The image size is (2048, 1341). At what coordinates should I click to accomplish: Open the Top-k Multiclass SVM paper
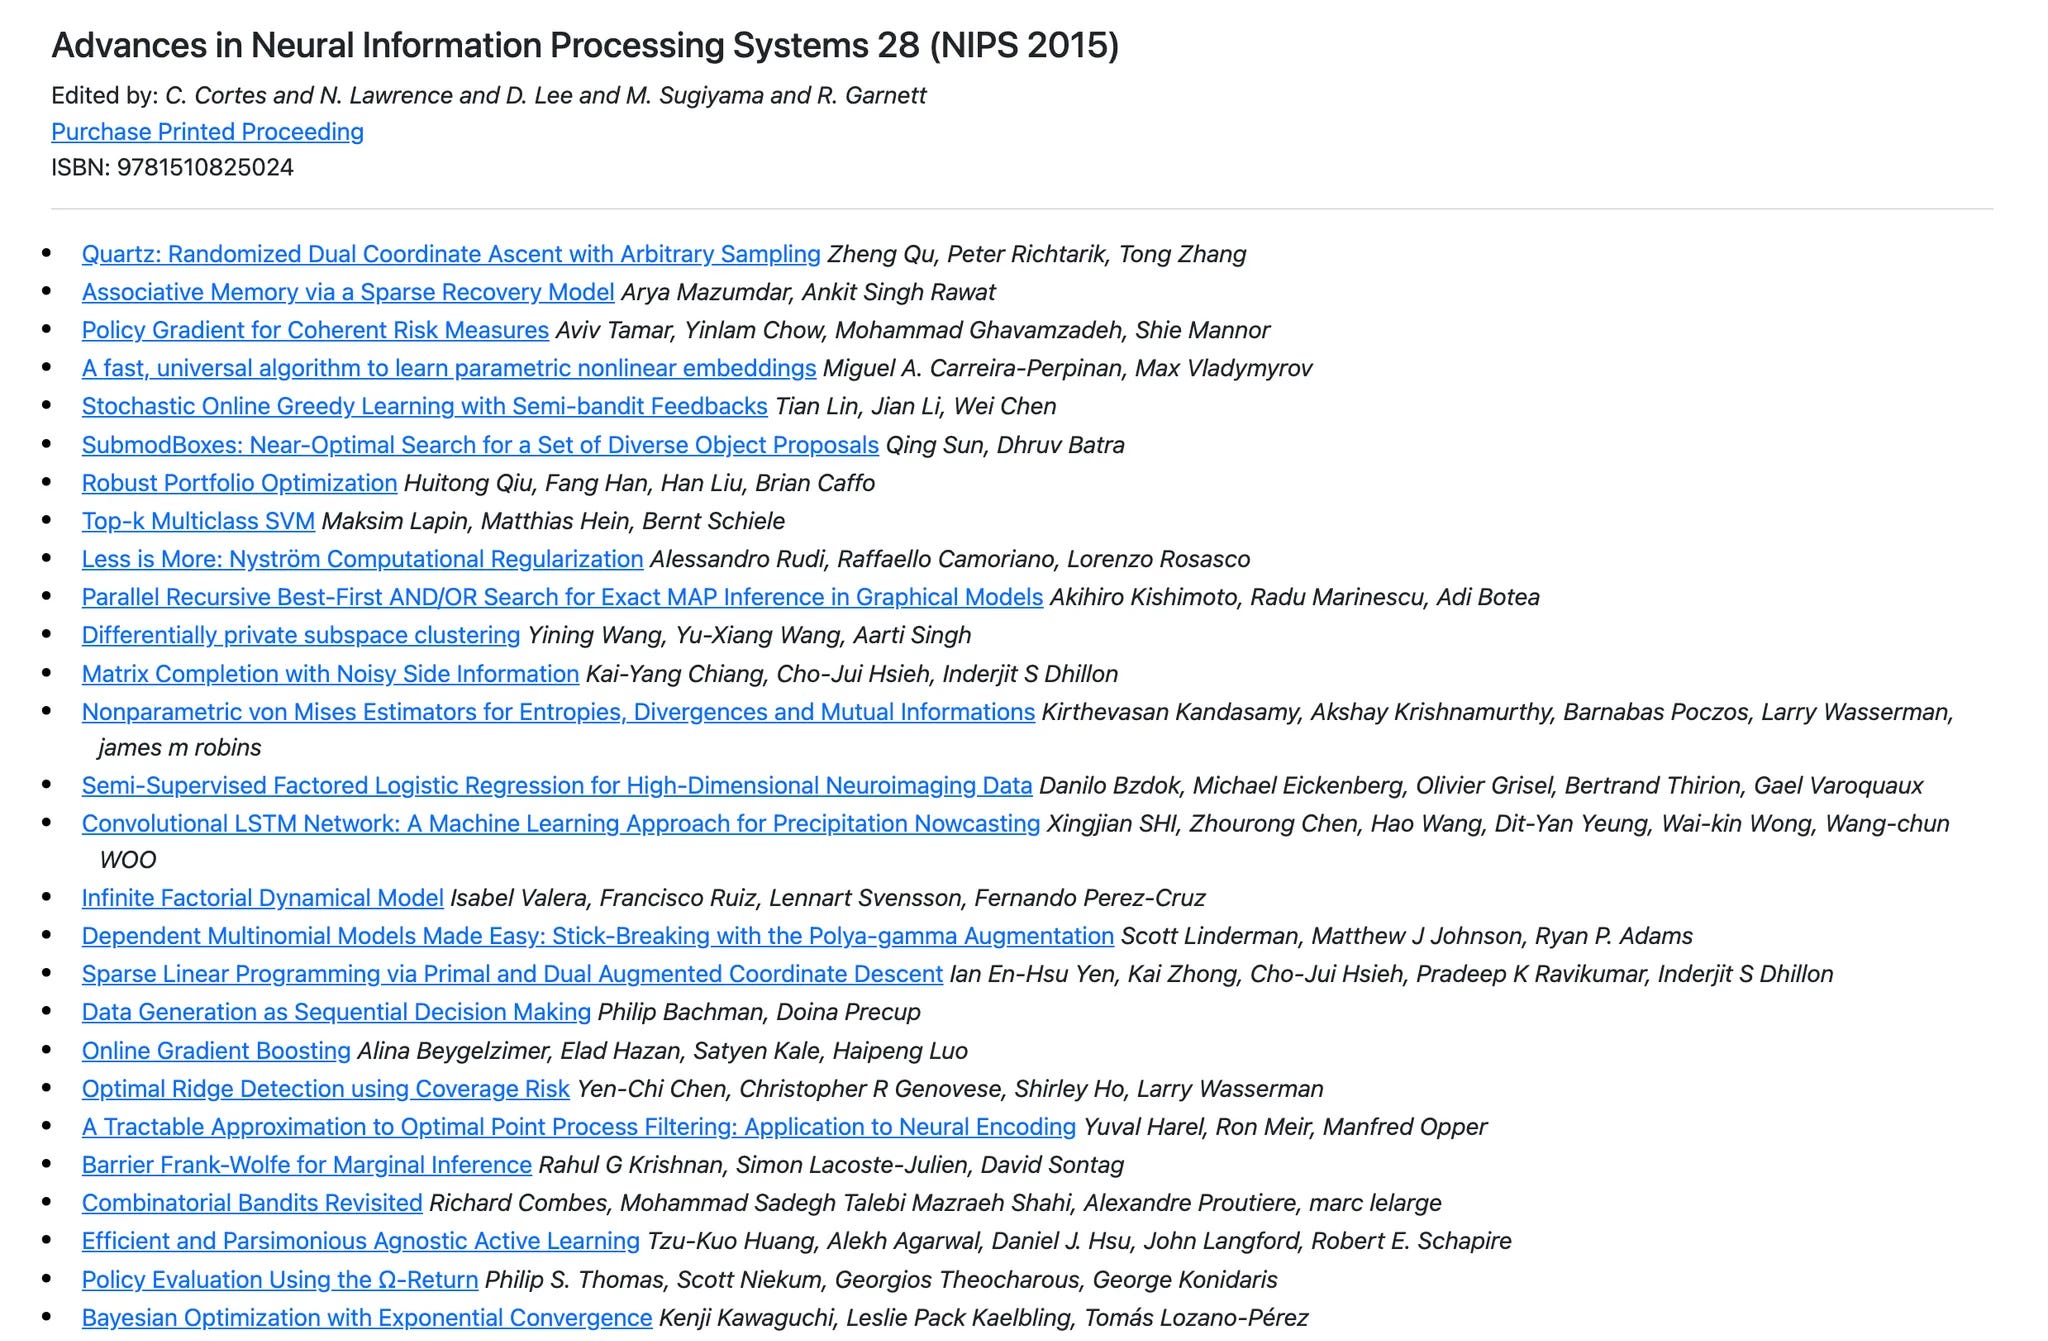click(198, 521)
